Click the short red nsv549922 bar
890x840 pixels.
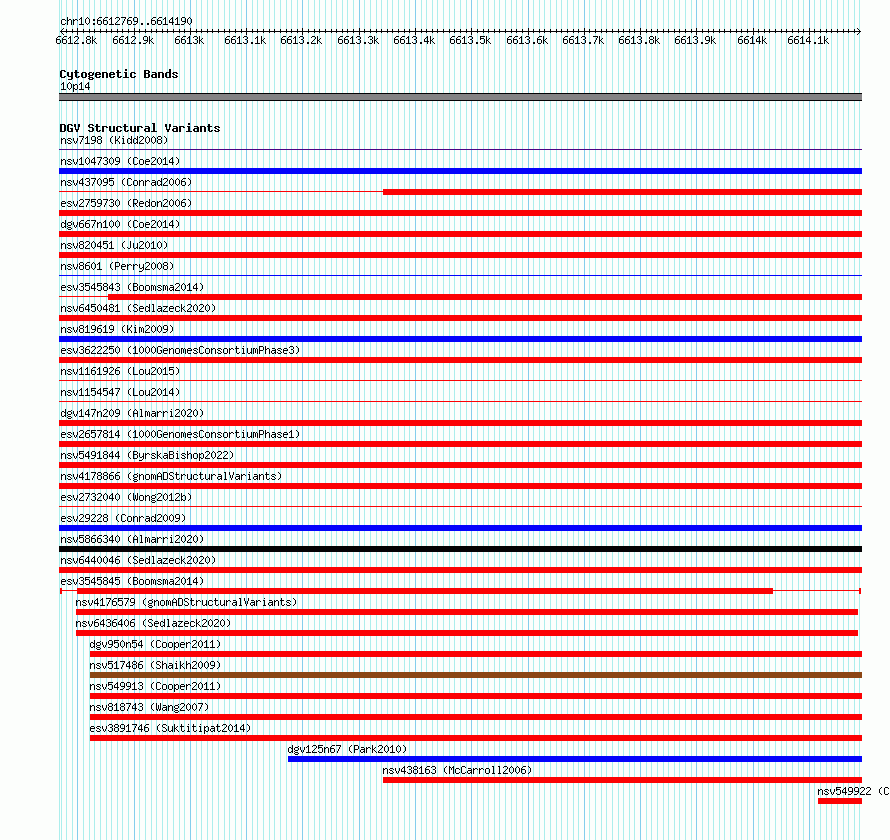click(840, 801)
